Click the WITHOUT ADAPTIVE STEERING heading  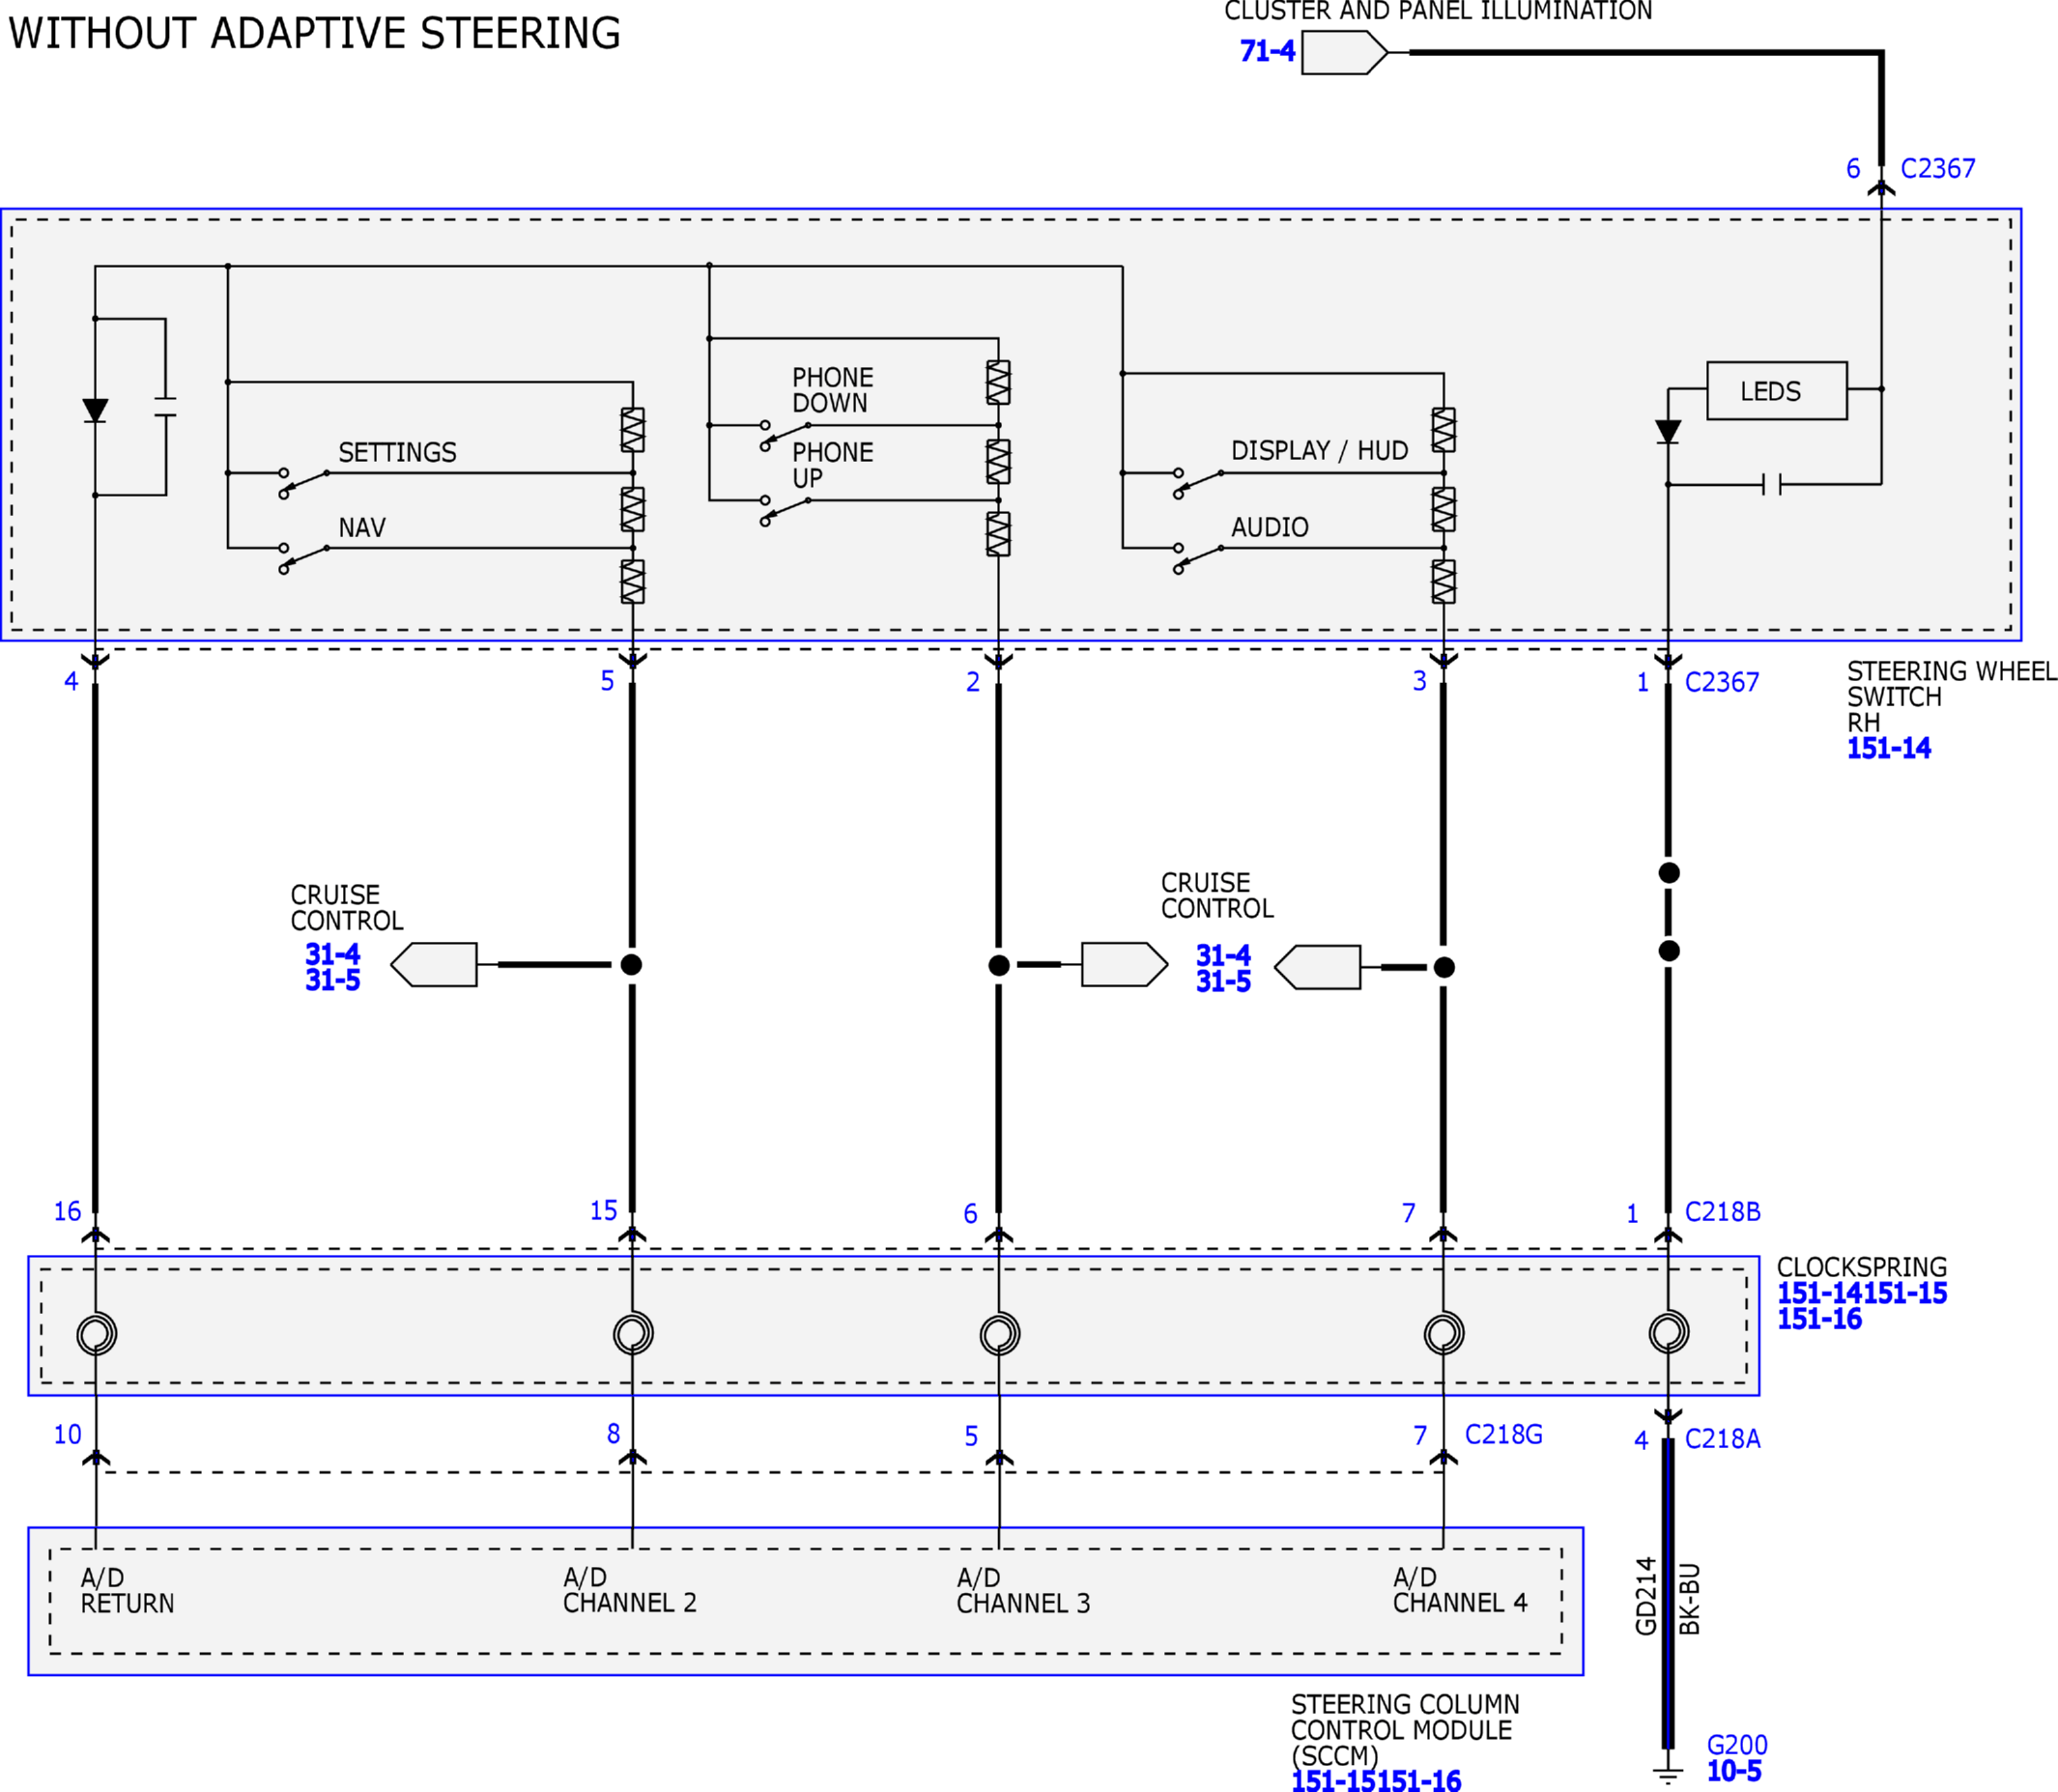[315, 33]
